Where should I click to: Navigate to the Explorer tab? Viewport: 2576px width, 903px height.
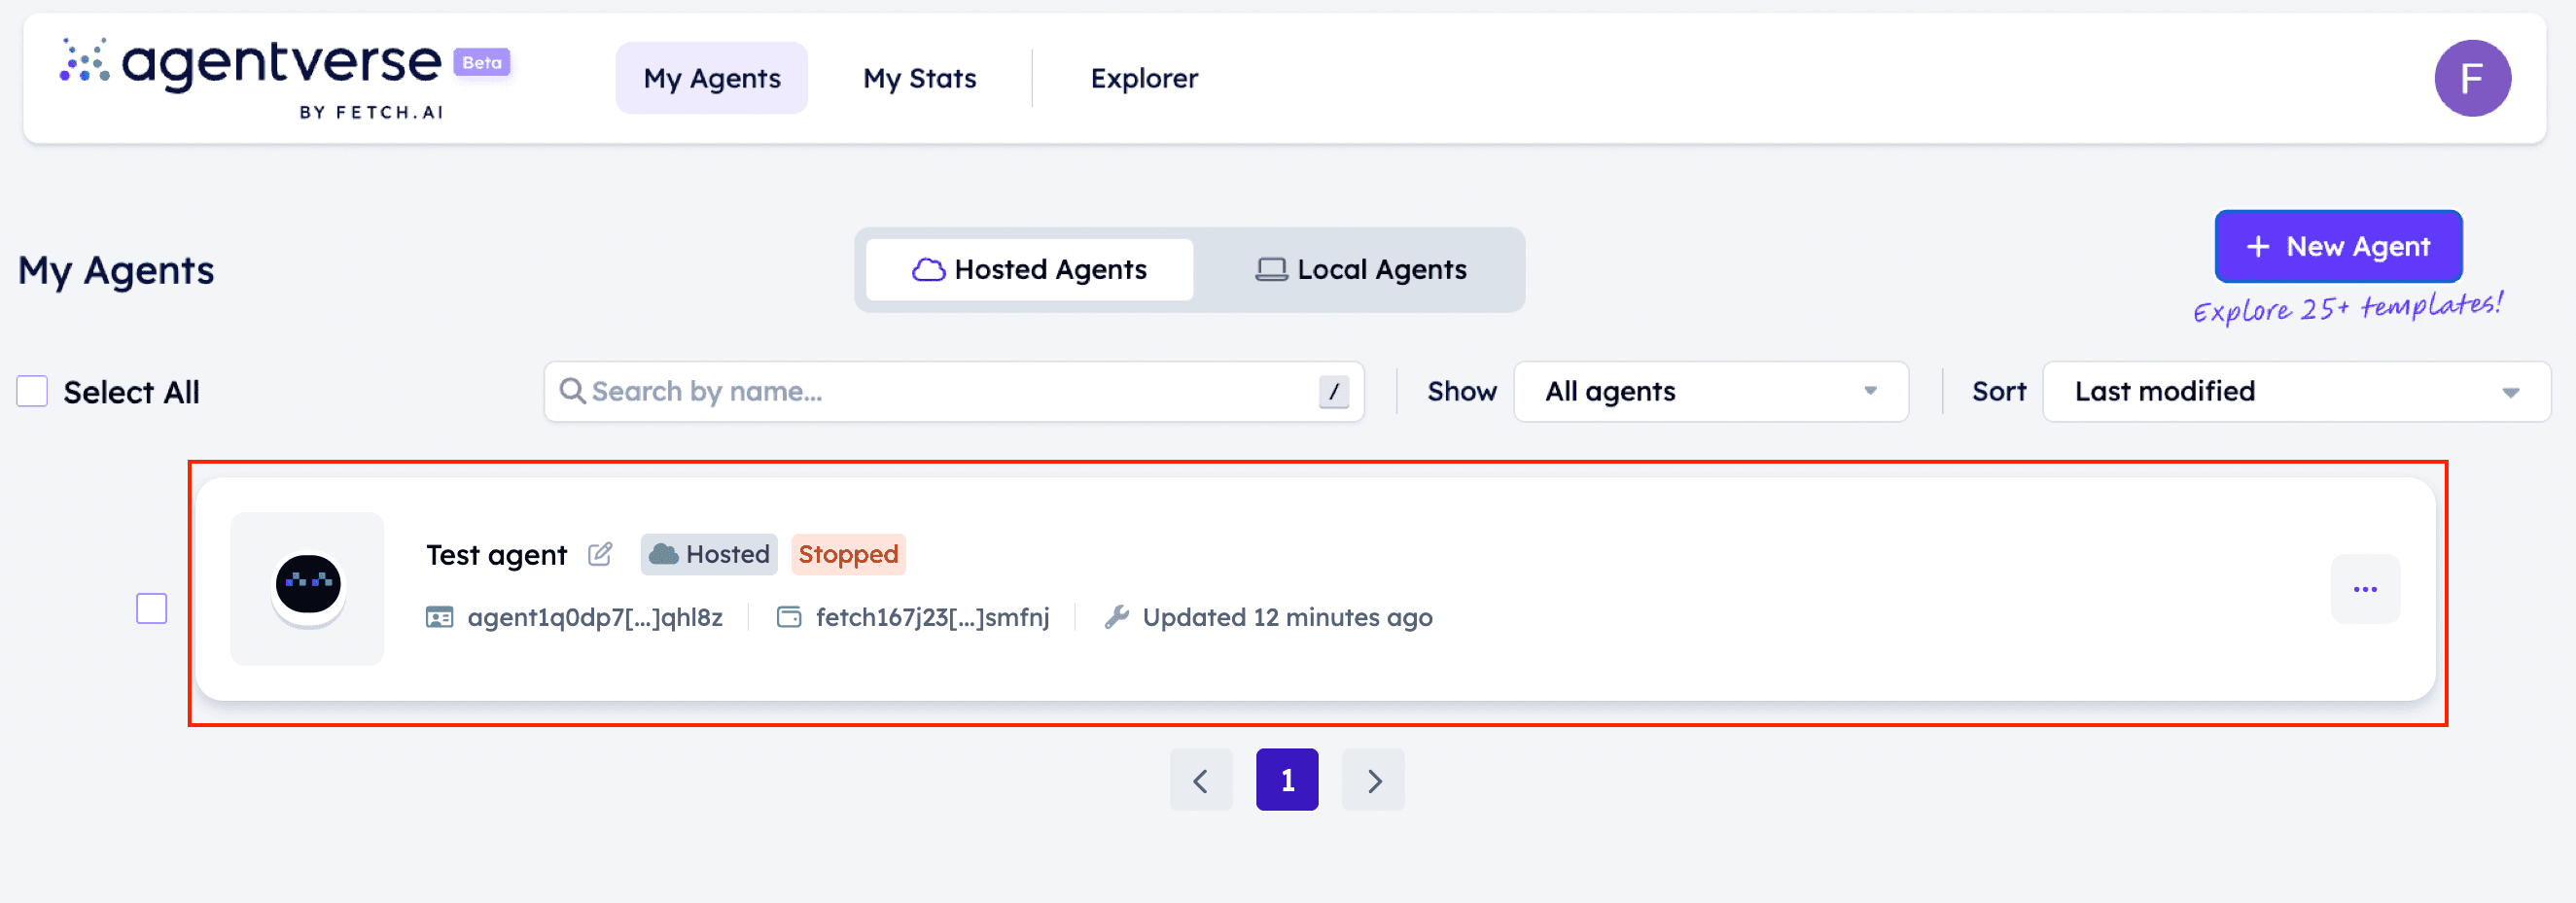click(x=1143, y=78)
